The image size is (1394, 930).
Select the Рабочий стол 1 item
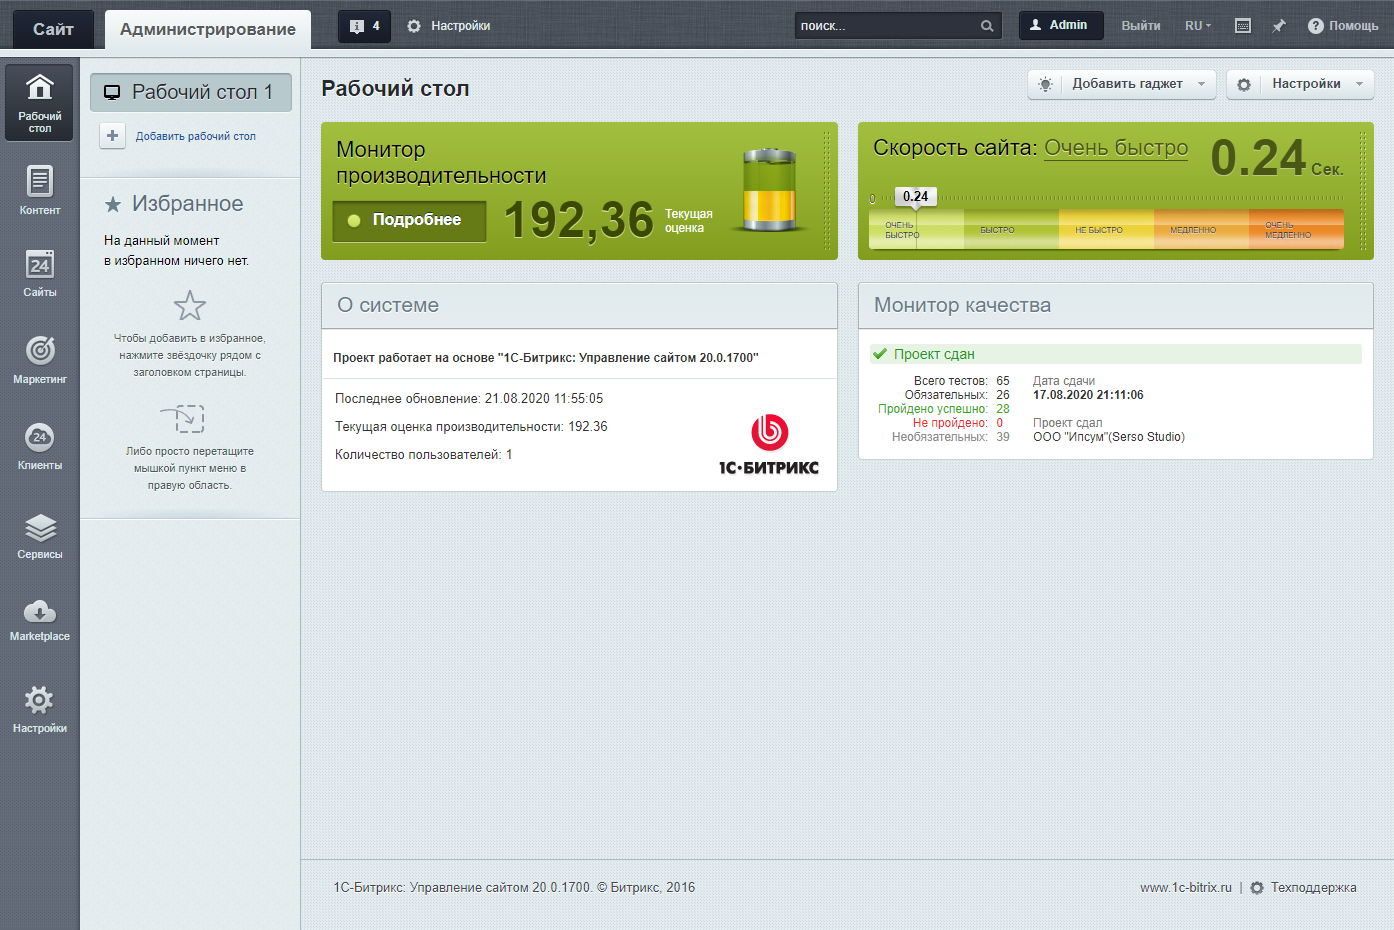tap(191, 92)
